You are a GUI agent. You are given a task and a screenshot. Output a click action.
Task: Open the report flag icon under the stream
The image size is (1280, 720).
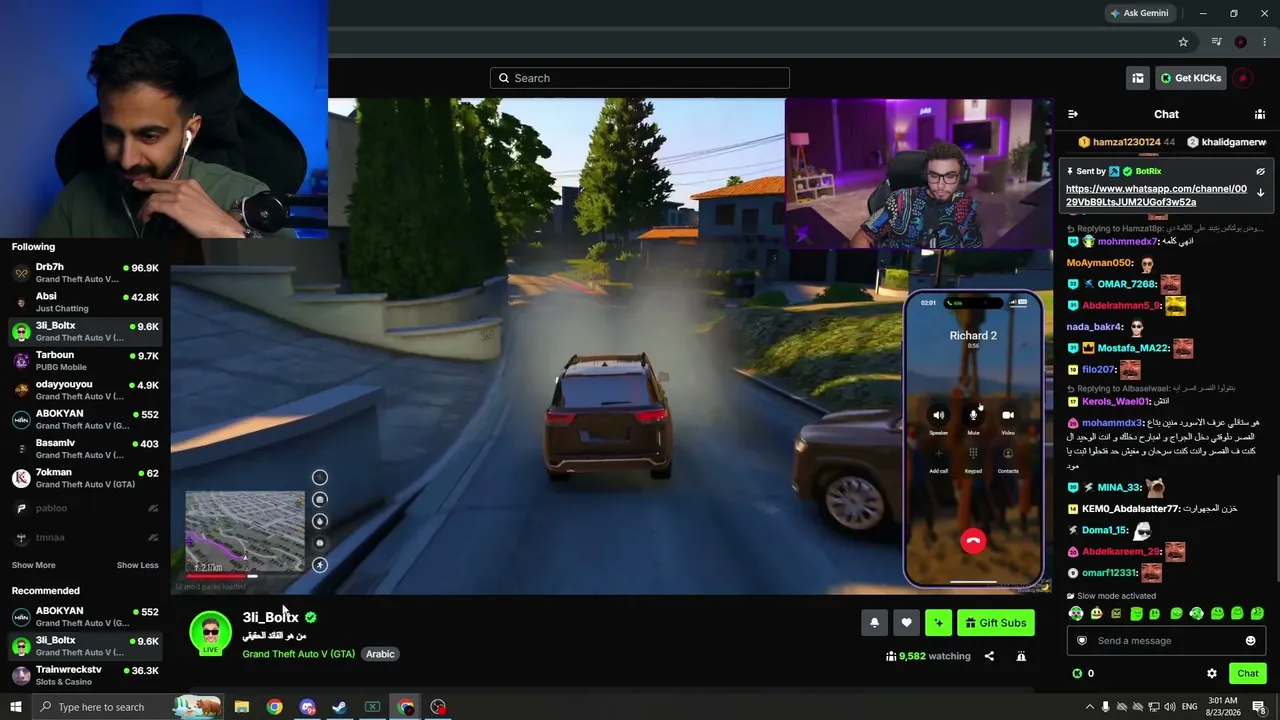tap(1021, 656)
